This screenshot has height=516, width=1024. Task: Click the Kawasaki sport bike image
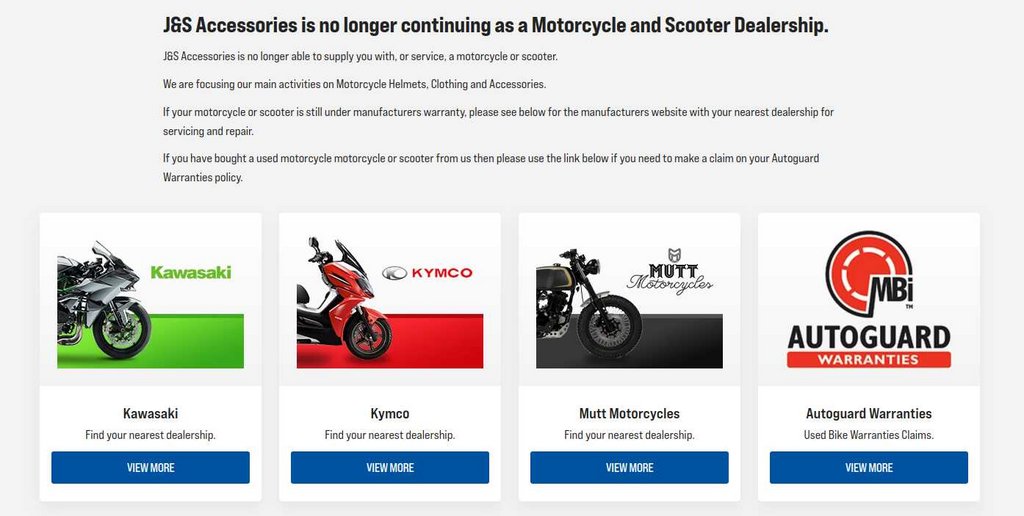pos(104,299)
